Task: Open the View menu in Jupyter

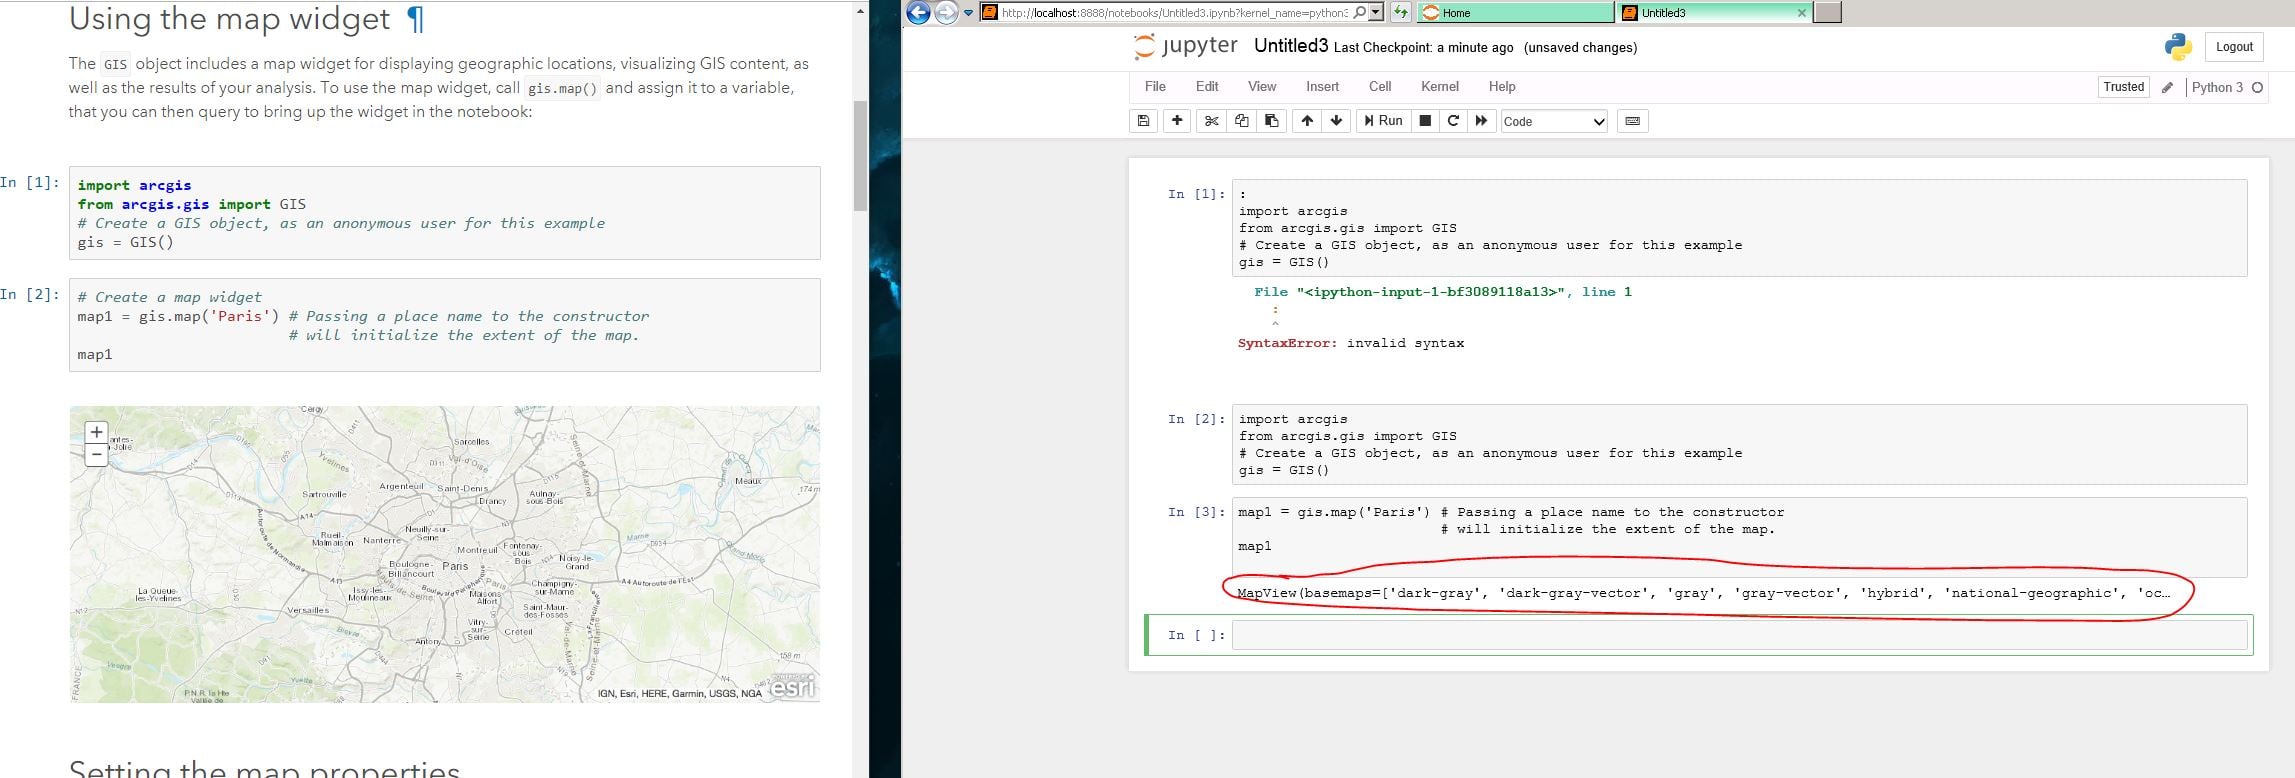Action: coord(1262,87)
